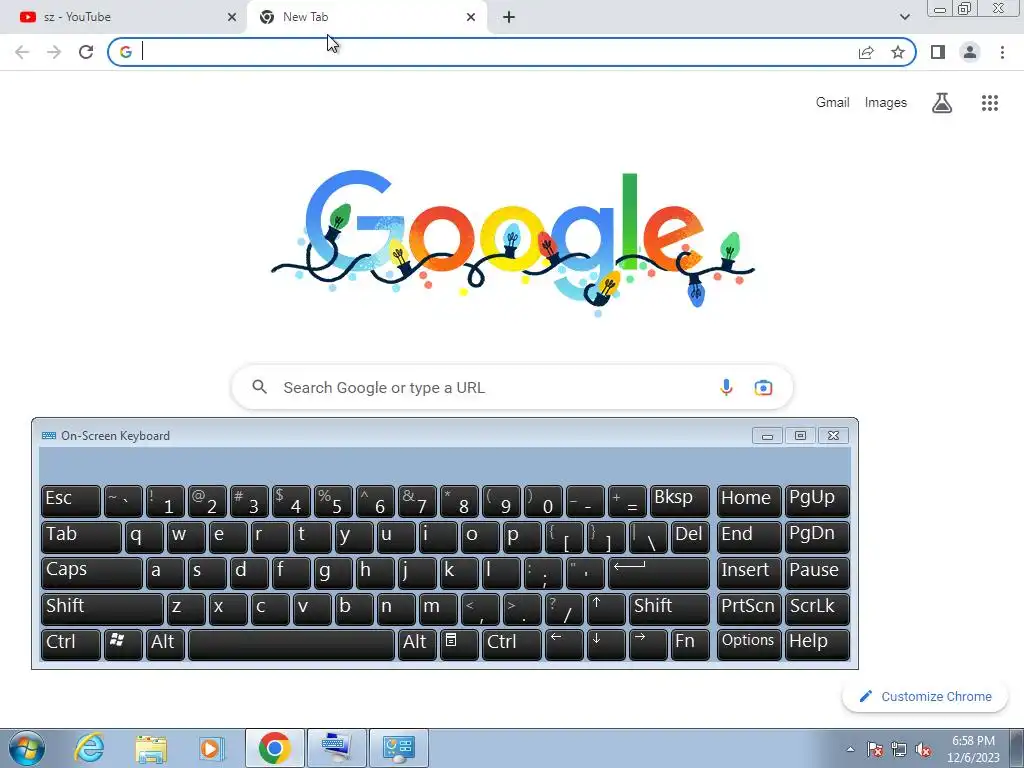Tap the Enter key on the on-screen keyboard
The width and height of the screenshot is (1024, 768).
point(659,572)
